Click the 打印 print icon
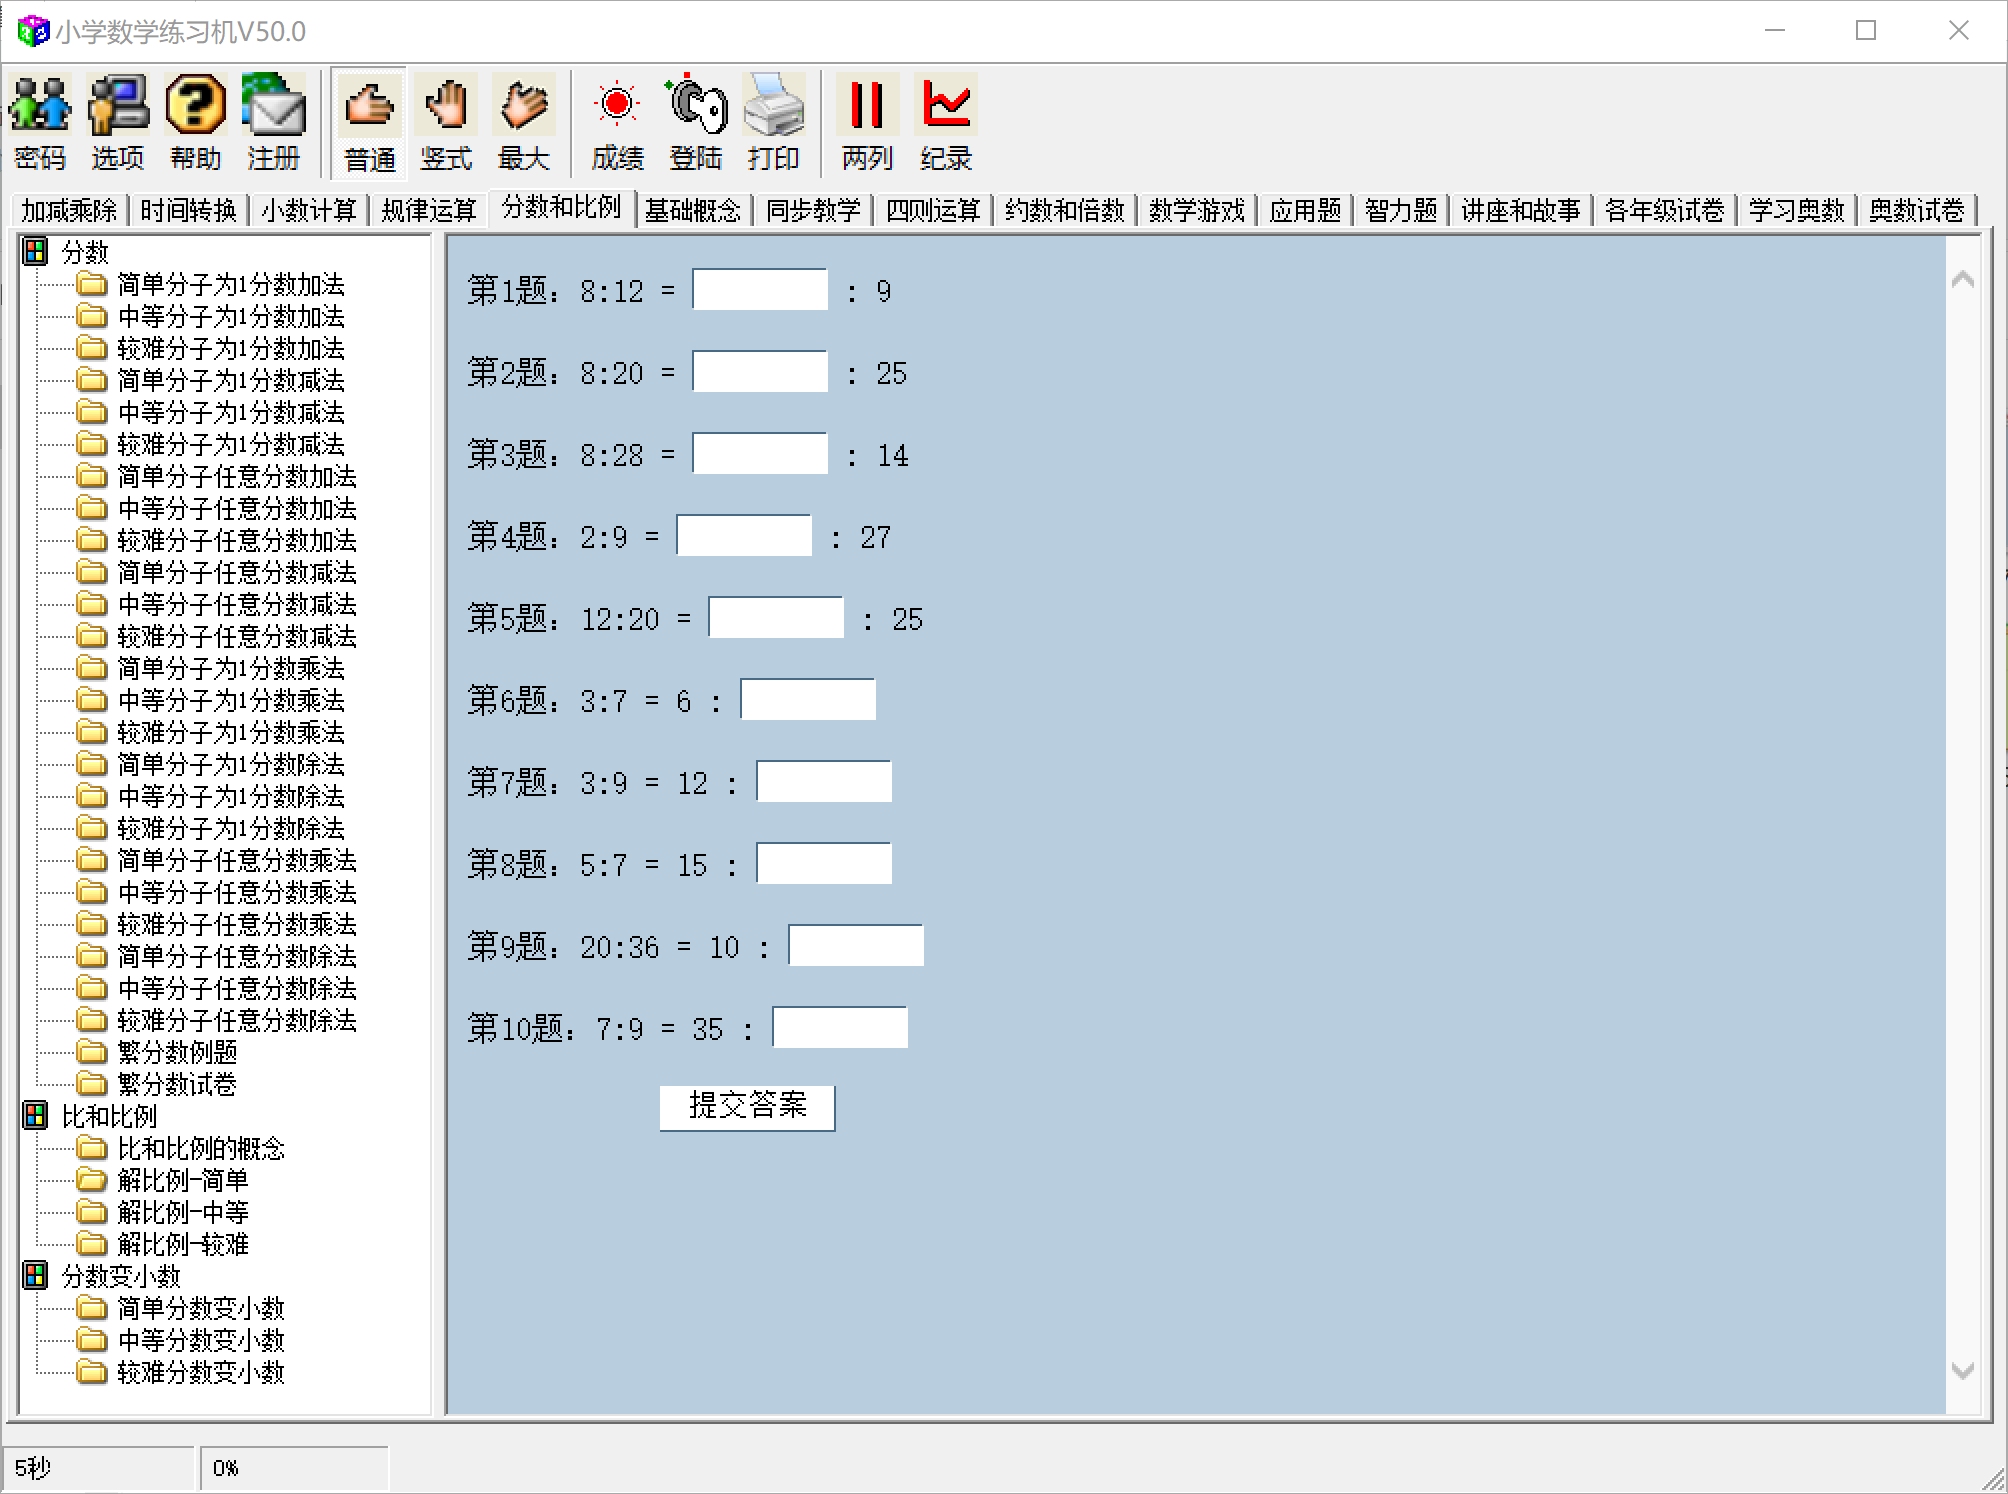Viewport: 2008px width, 1494px height. (x=773, y=122)
